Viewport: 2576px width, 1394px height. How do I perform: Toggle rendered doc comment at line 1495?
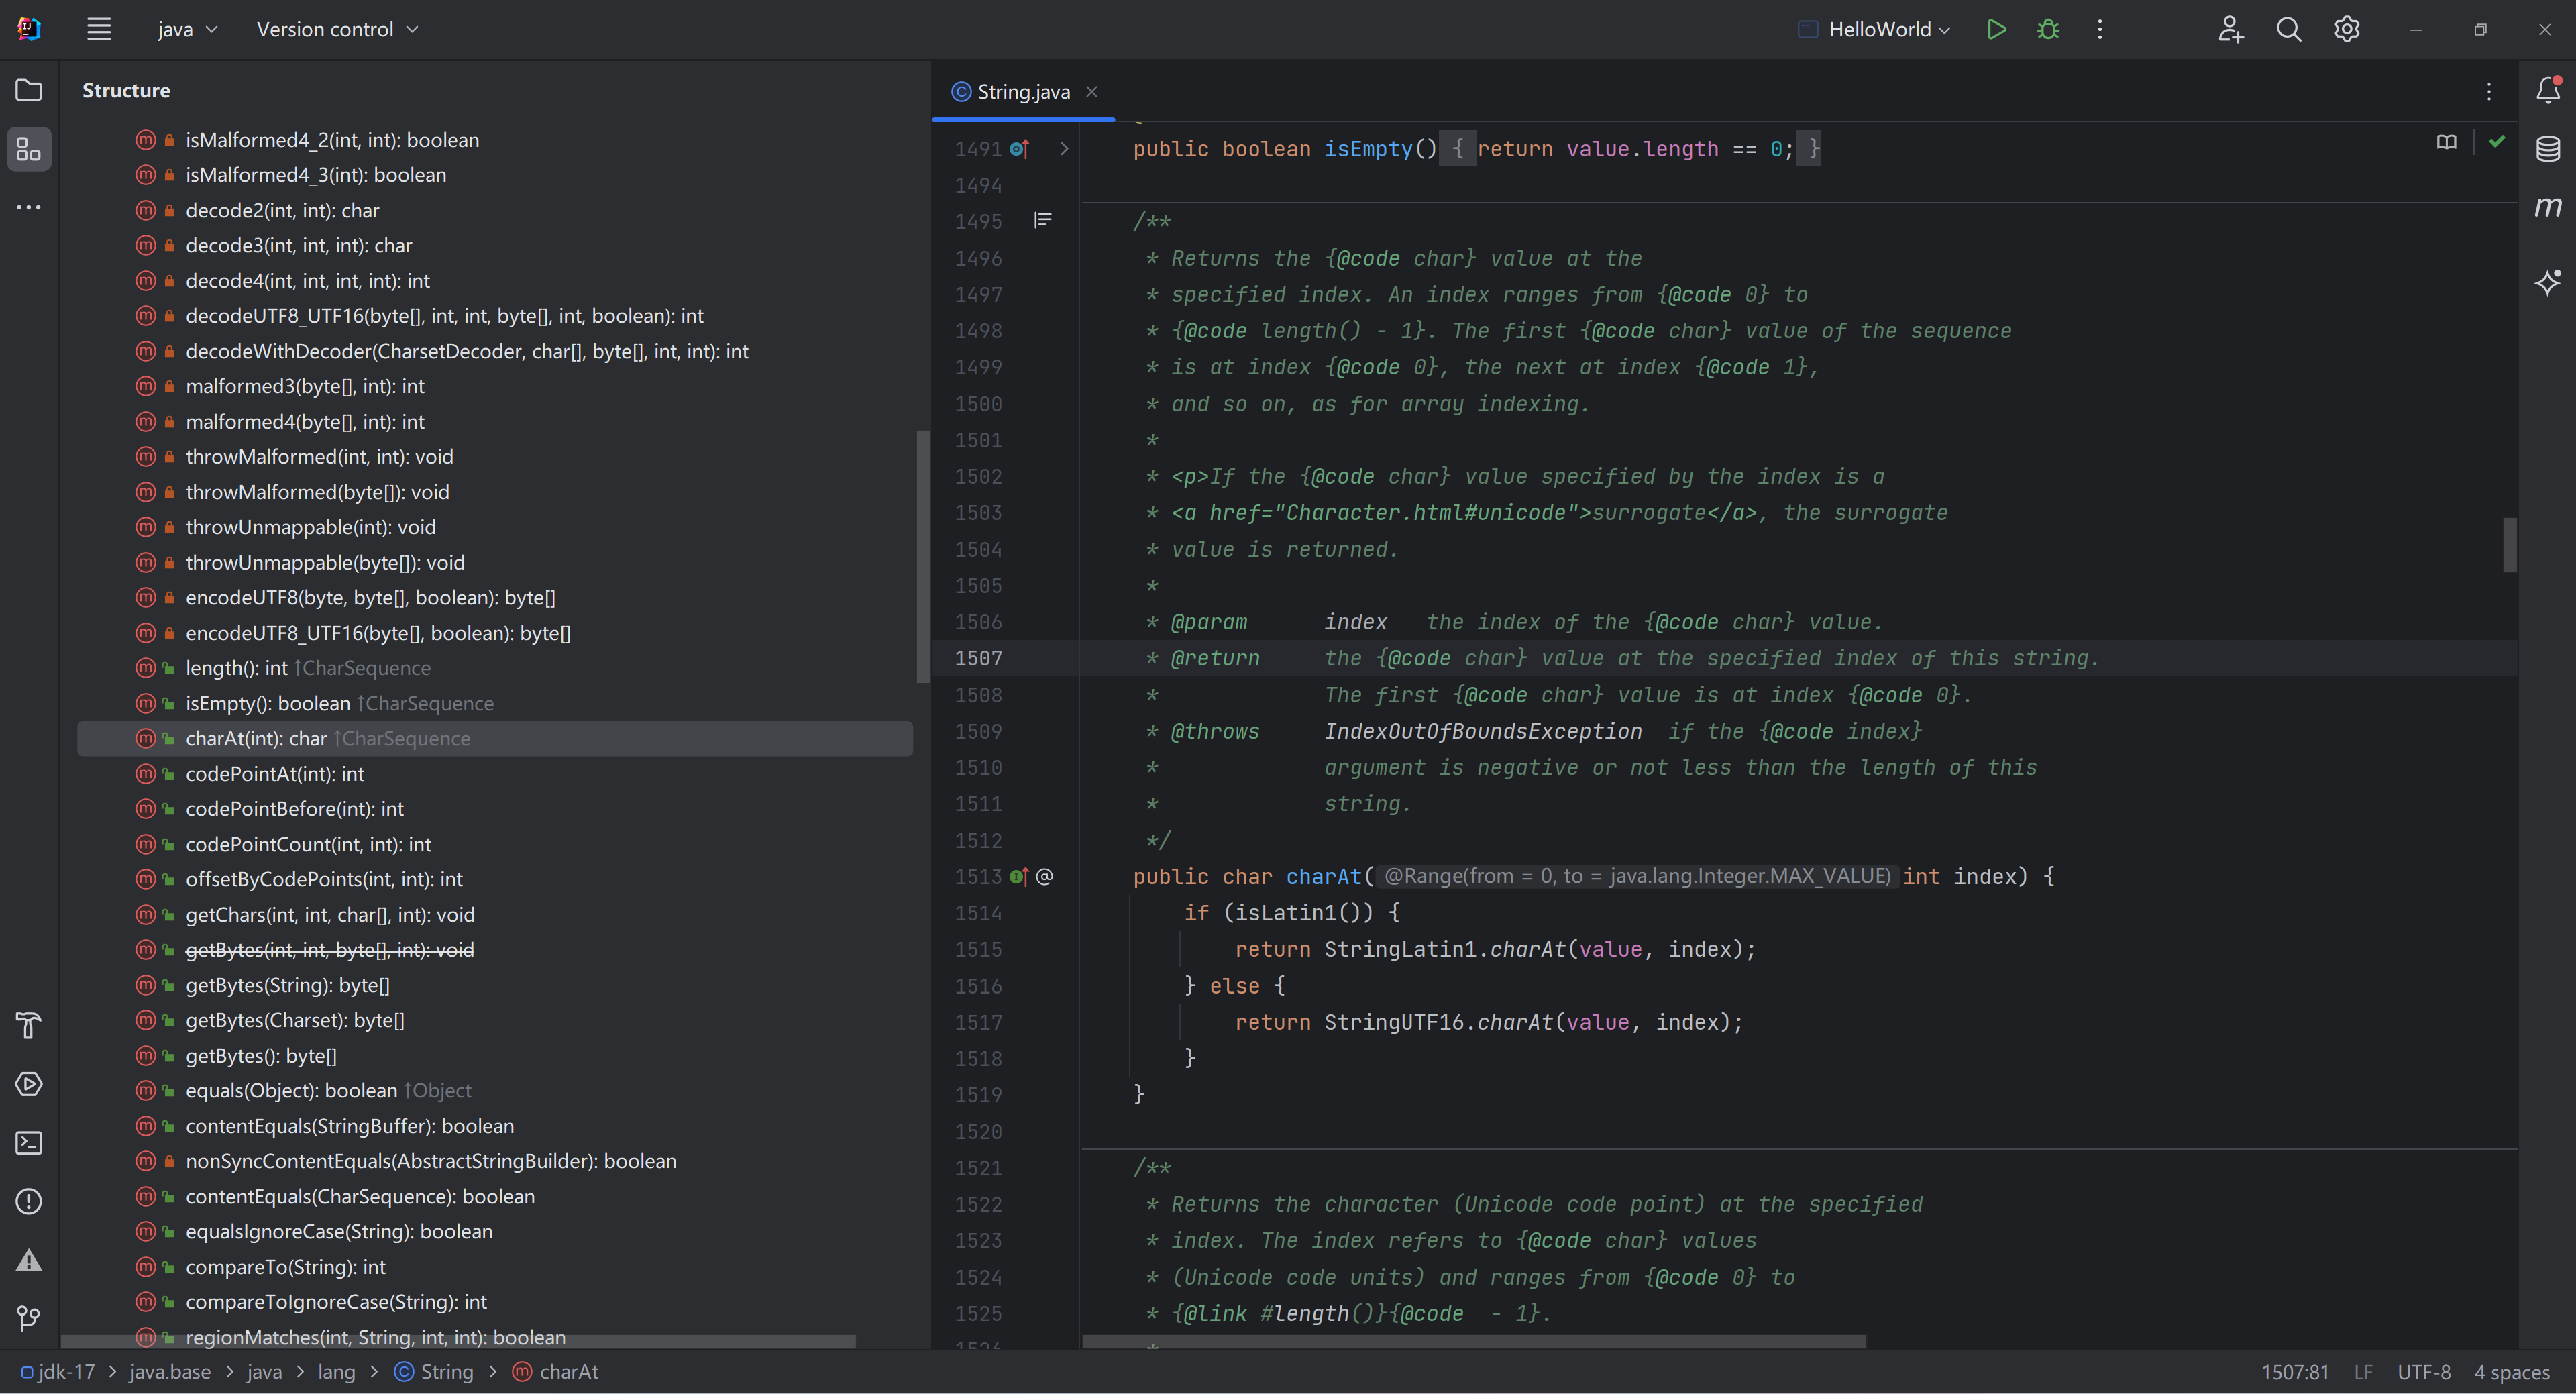1043,220
